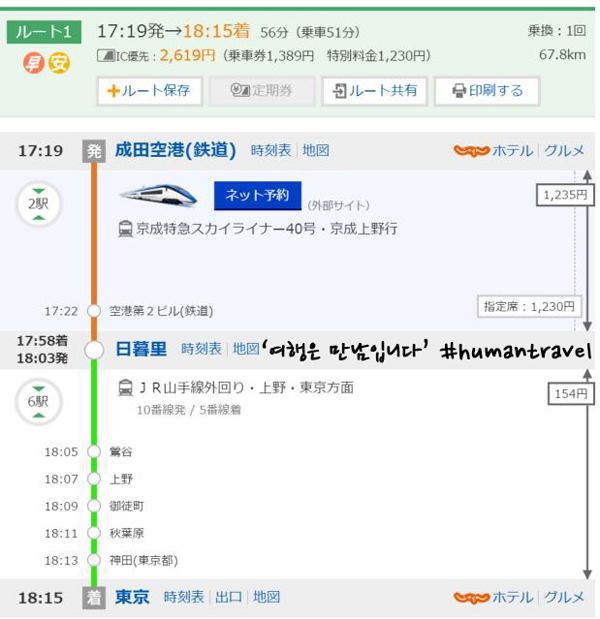Click the train icon beside 京成特急スカイライナー

click(126, 229)
